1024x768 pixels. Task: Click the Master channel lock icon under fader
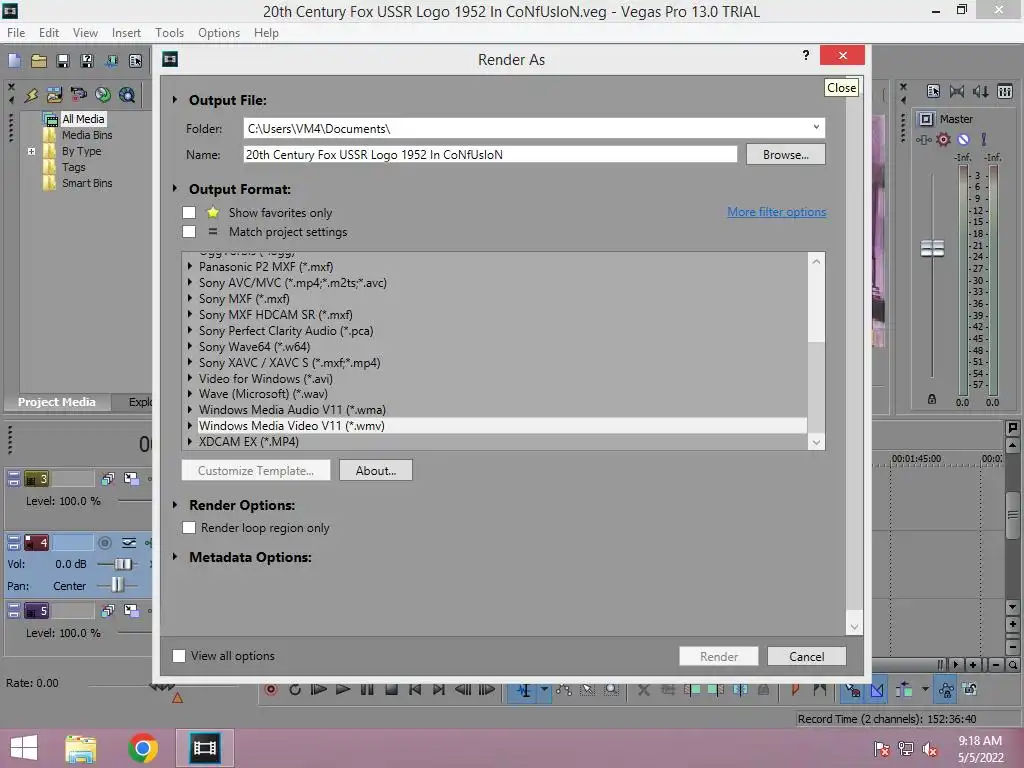click(932, 399)
